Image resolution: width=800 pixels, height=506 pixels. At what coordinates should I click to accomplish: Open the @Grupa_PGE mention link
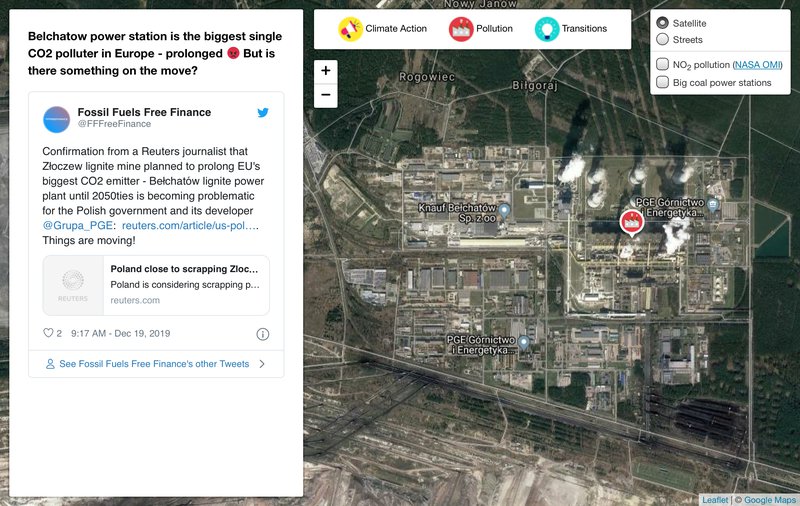point(78,226)
